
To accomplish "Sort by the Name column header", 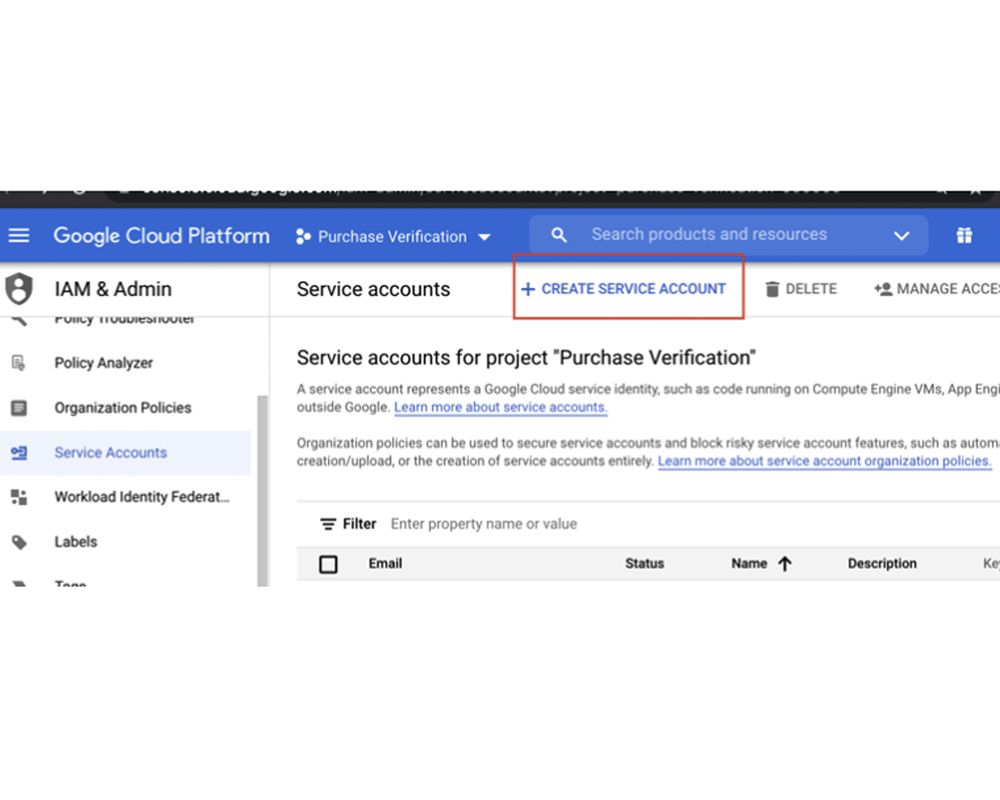I will coord(749,563).
